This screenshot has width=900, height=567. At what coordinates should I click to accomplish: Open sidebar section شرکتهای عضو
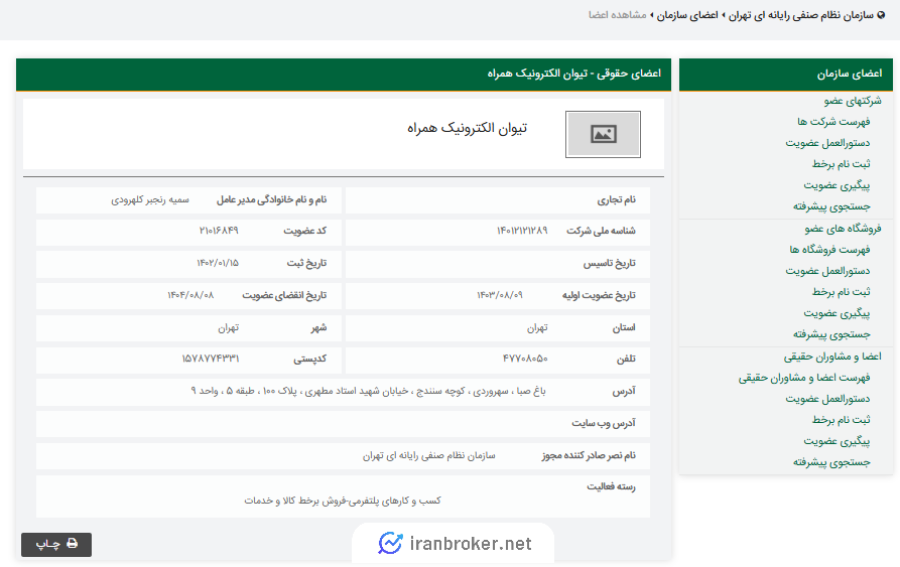[x=852, y=101]
